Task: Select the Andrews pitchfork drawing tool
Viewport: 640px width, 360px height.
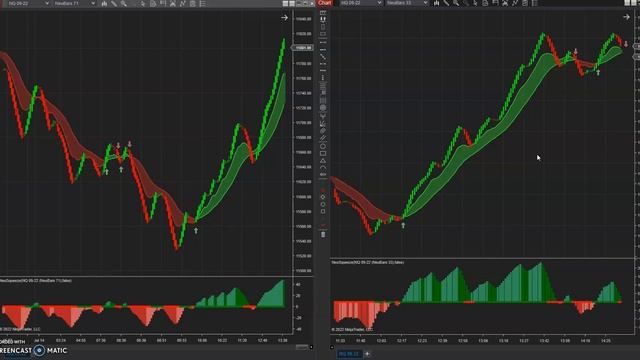Action: click(323, 116)
